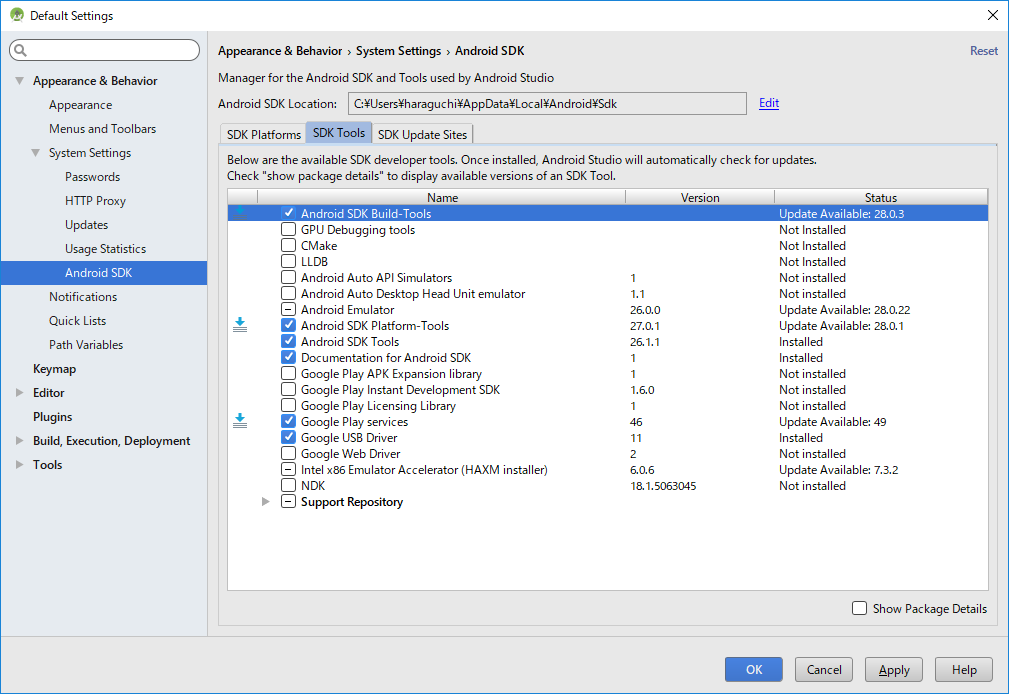This screenshot has width=1009, height=694.
Task: Toggle Android Emulator checkbox
Action: [288, 309]
